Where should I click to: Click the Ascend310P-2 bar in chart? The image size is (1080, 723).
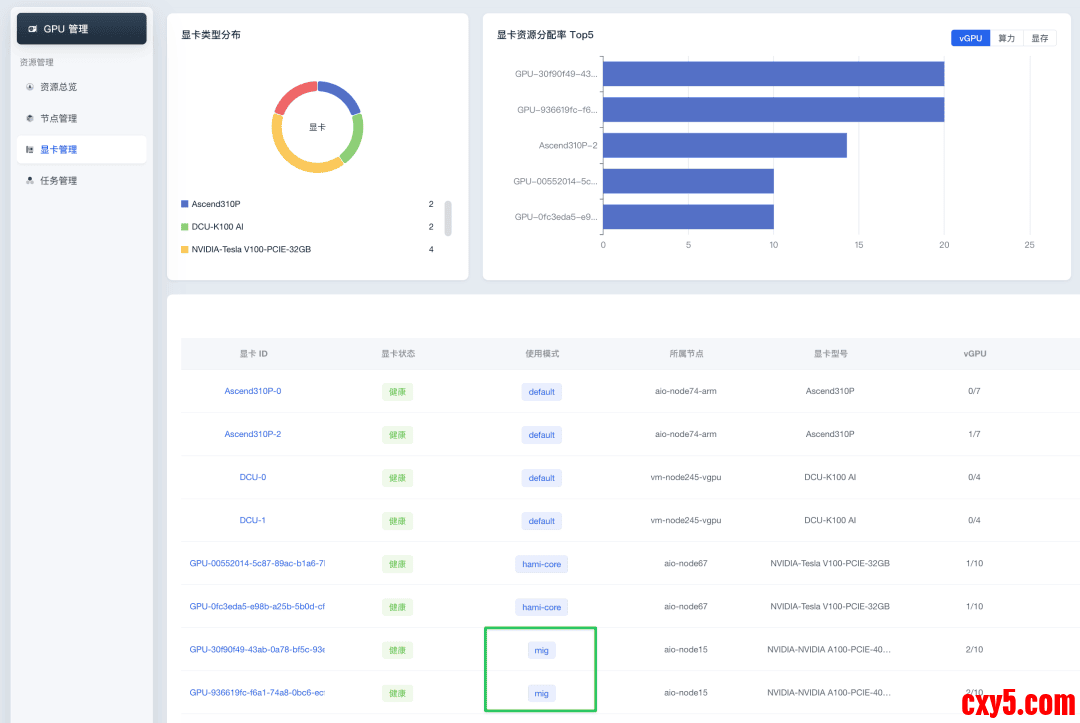[x=724, y=145]
